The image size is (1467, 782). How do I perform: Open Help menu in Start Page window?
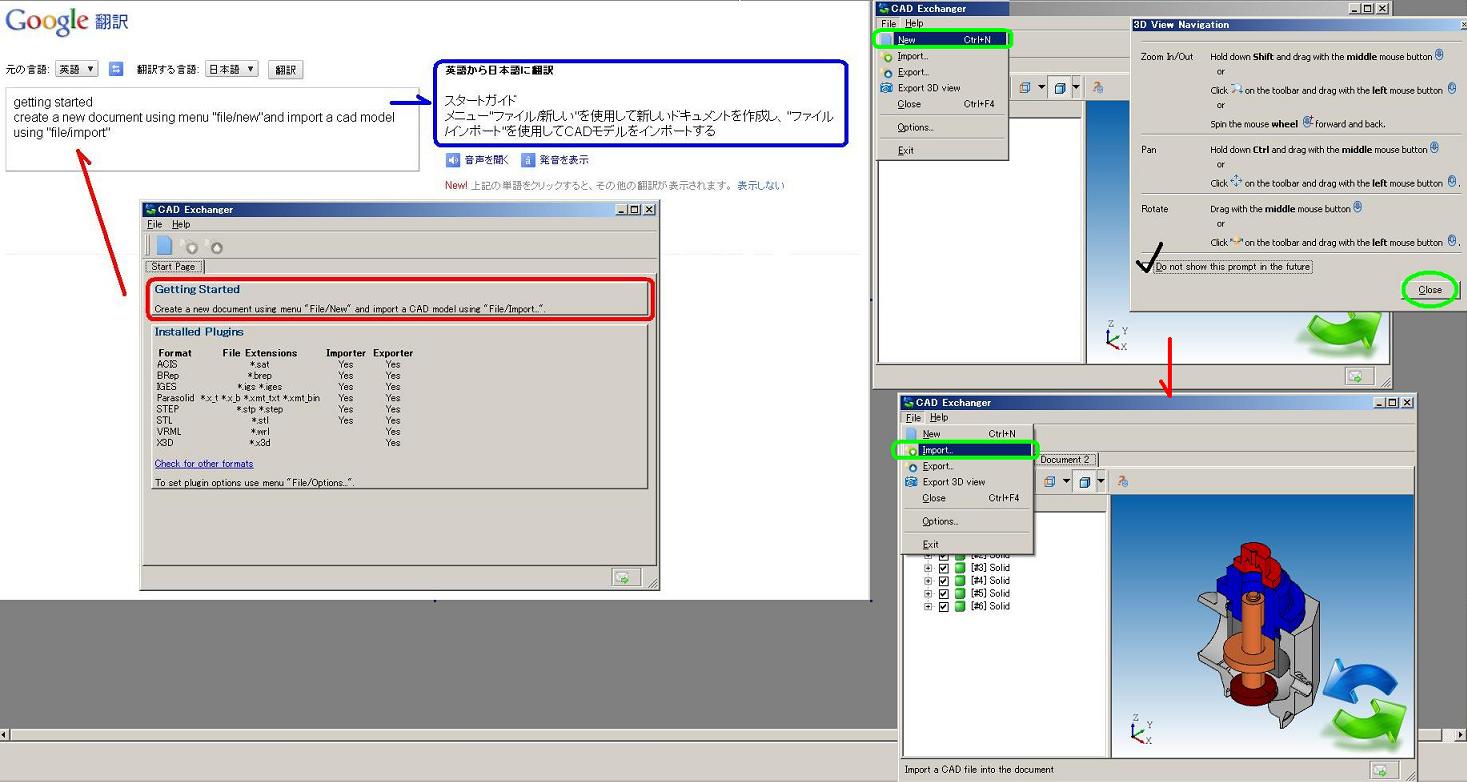(x=181, y=225)
